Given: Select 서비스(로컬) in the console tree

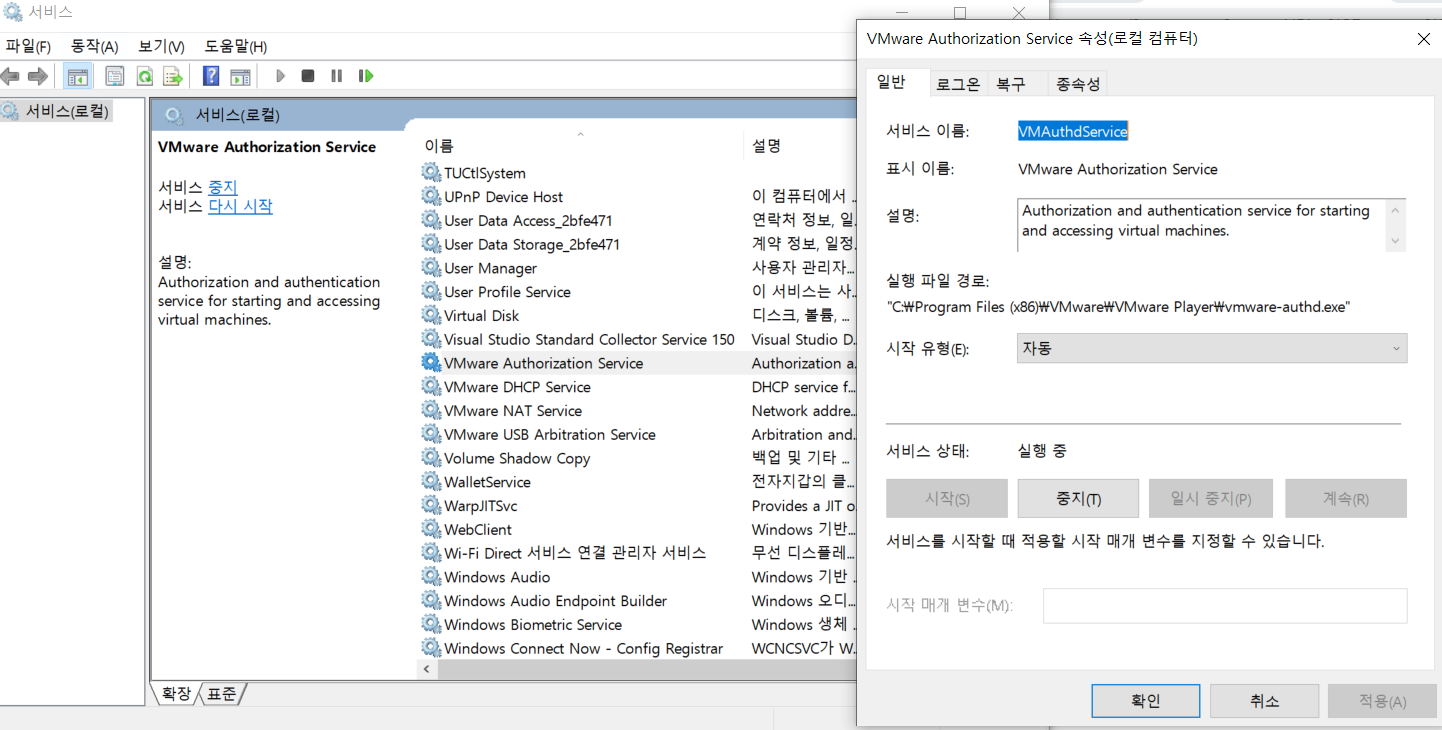Looking at the screenshot, I should (57, 110).
